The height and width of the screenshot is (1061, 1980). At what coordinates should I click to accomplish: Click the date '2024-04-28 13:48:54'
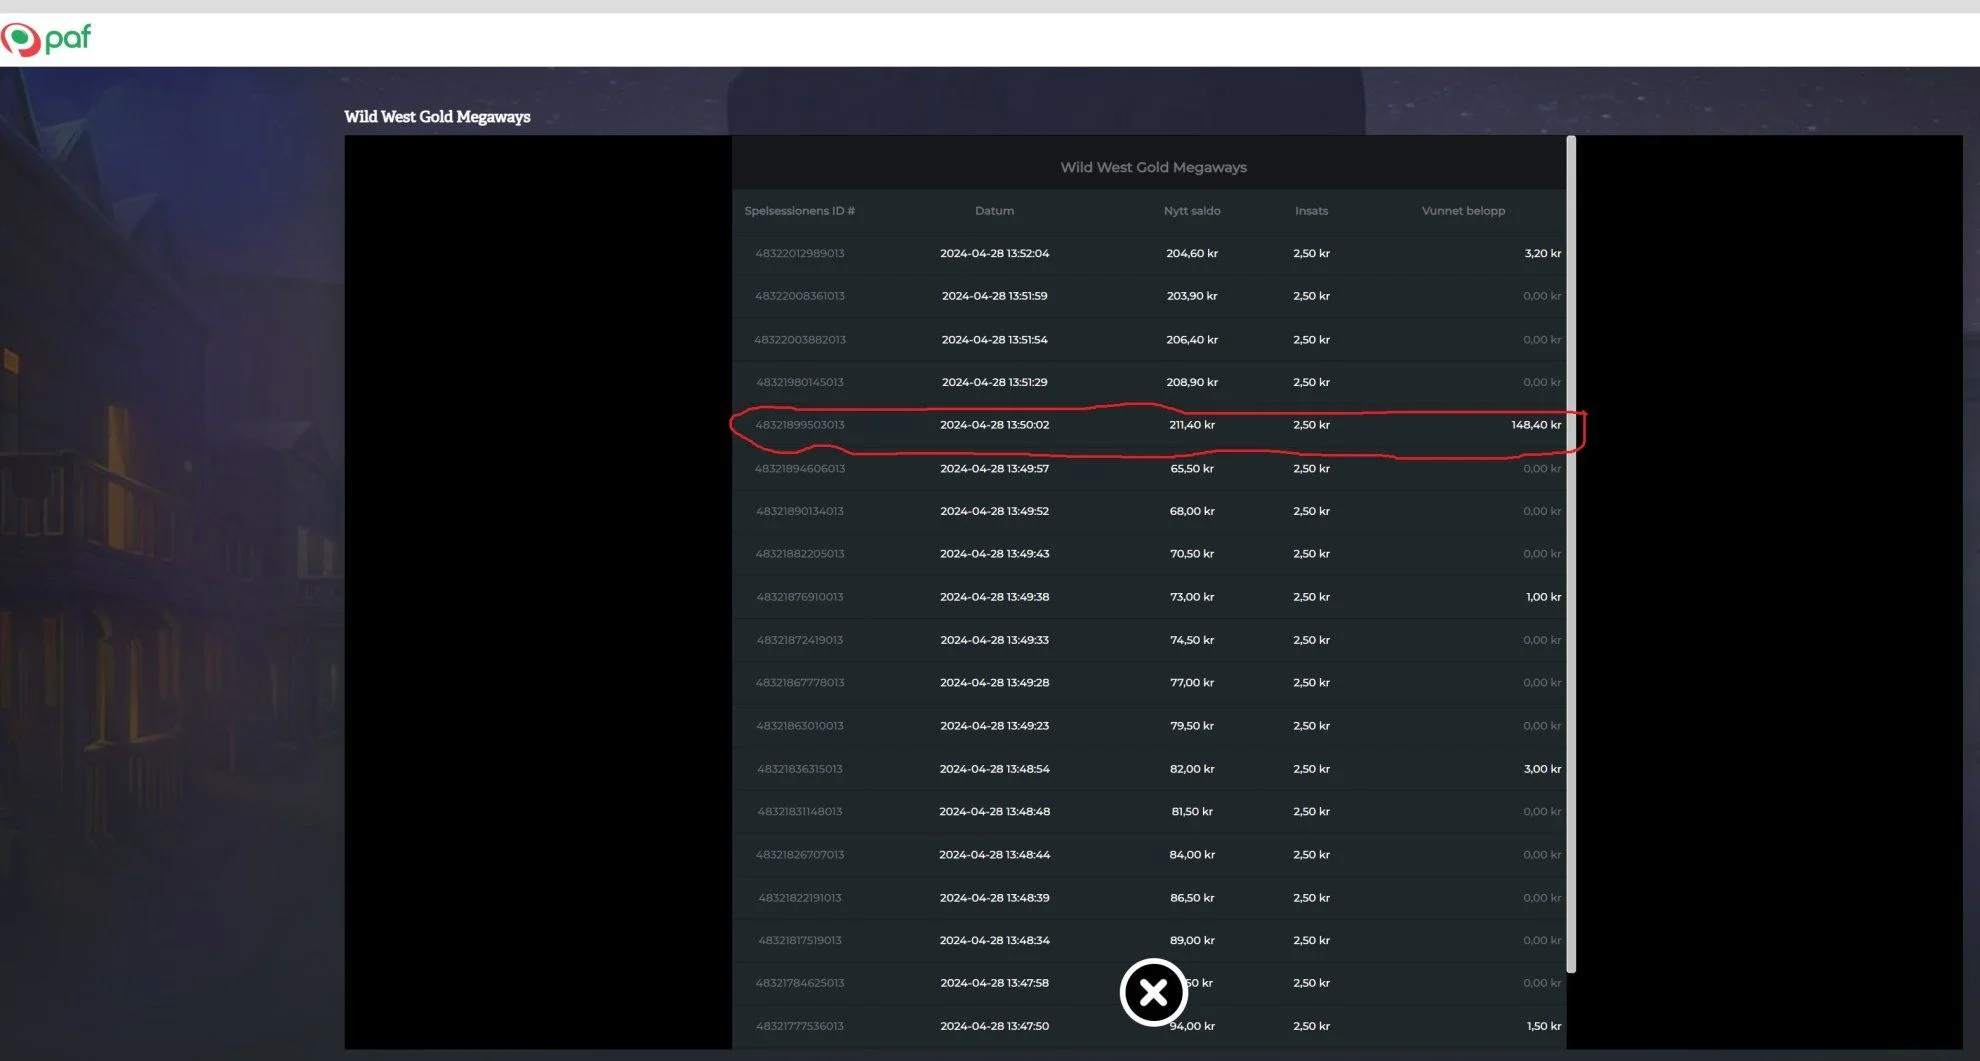(x=995, y=769)
